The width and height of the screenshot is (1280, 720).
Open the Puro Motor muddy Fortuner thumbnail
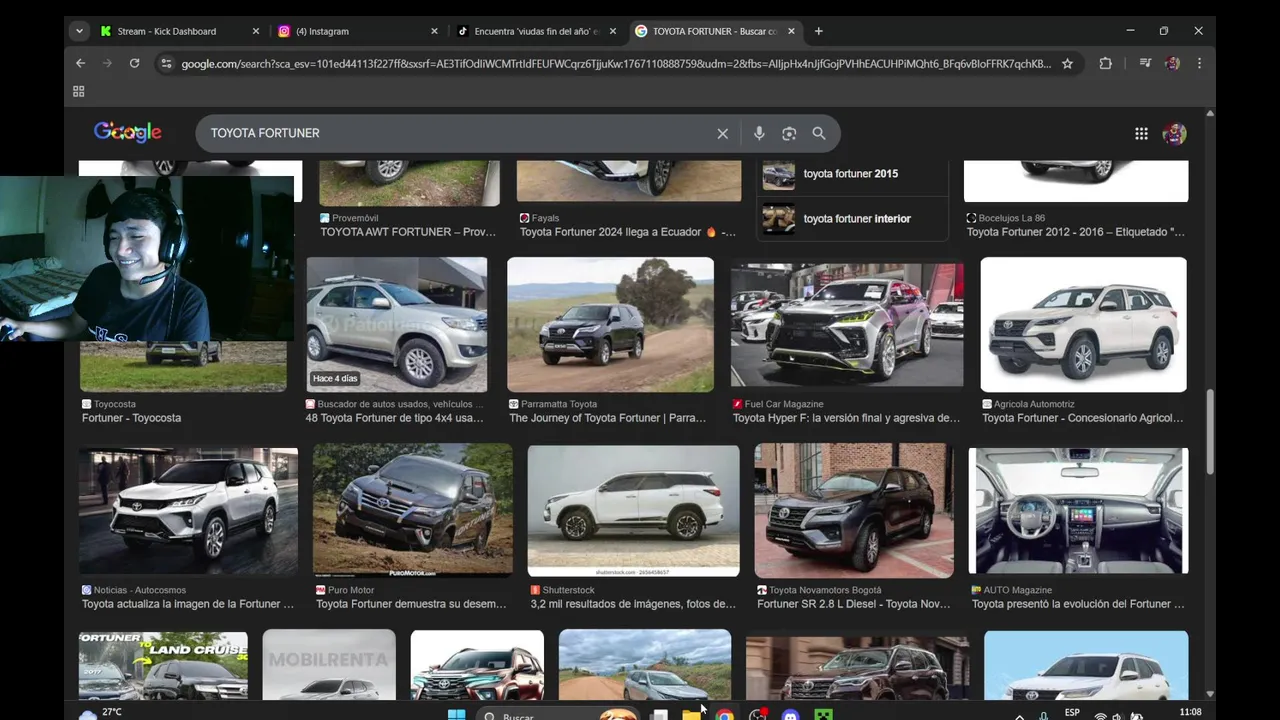(412, 511)
